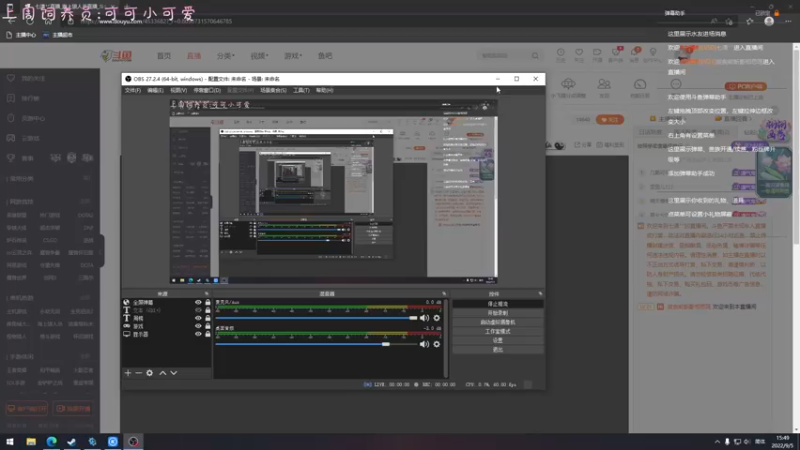This screenshot has height=450, width=800.
Task: Toggle visibility of the 显示器 source
Action: coord(198,334)
